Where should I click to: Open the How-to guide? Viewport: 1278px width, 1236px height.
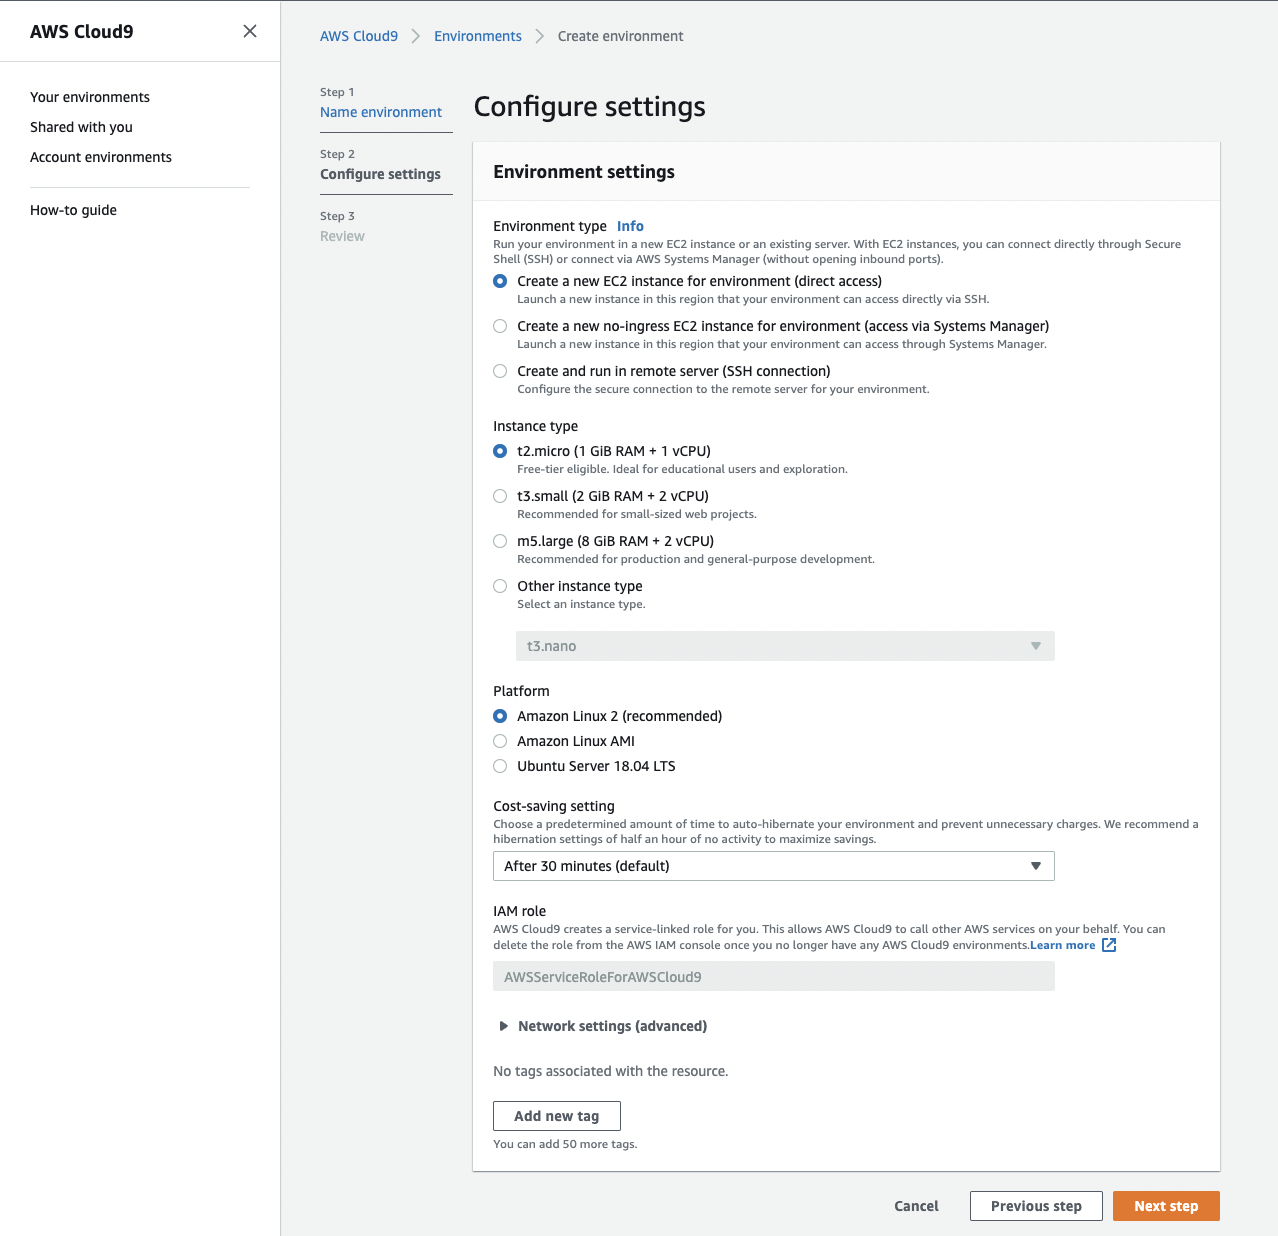[73, 210]
